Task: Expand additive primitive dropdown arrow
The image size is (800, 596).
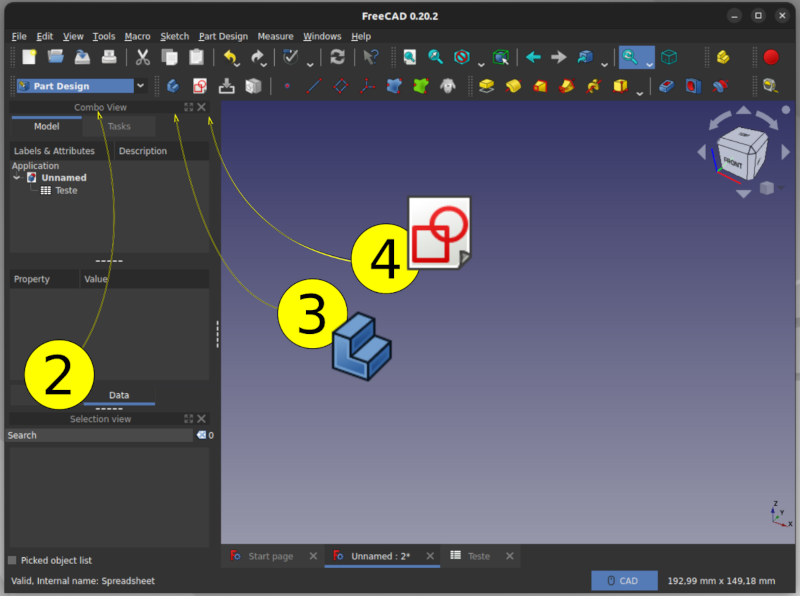Action: pos(640,93)
